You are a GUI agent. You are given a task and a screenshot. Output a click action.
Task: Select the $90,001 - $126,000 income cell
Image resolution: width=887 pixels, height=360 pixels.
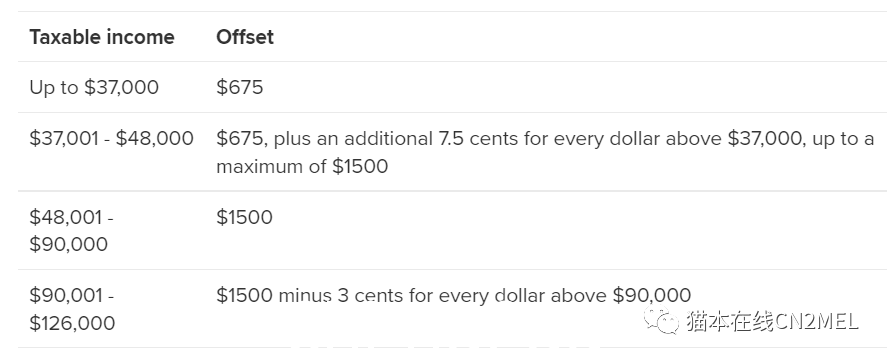72,309
